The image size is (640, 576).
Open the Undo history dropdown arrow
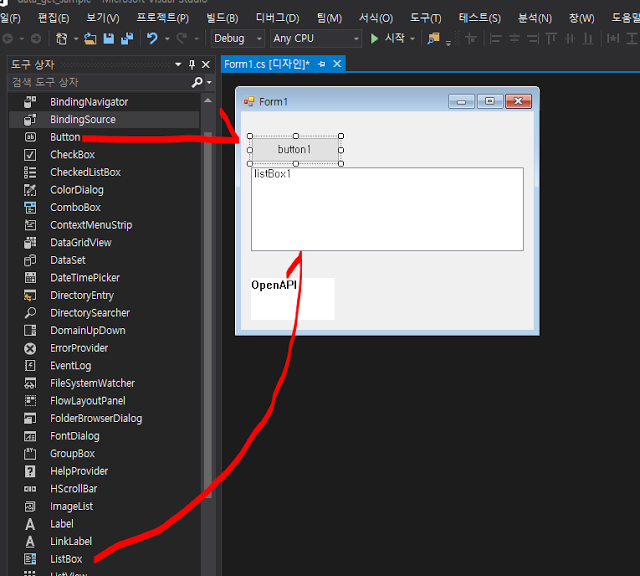pos(167,39)
